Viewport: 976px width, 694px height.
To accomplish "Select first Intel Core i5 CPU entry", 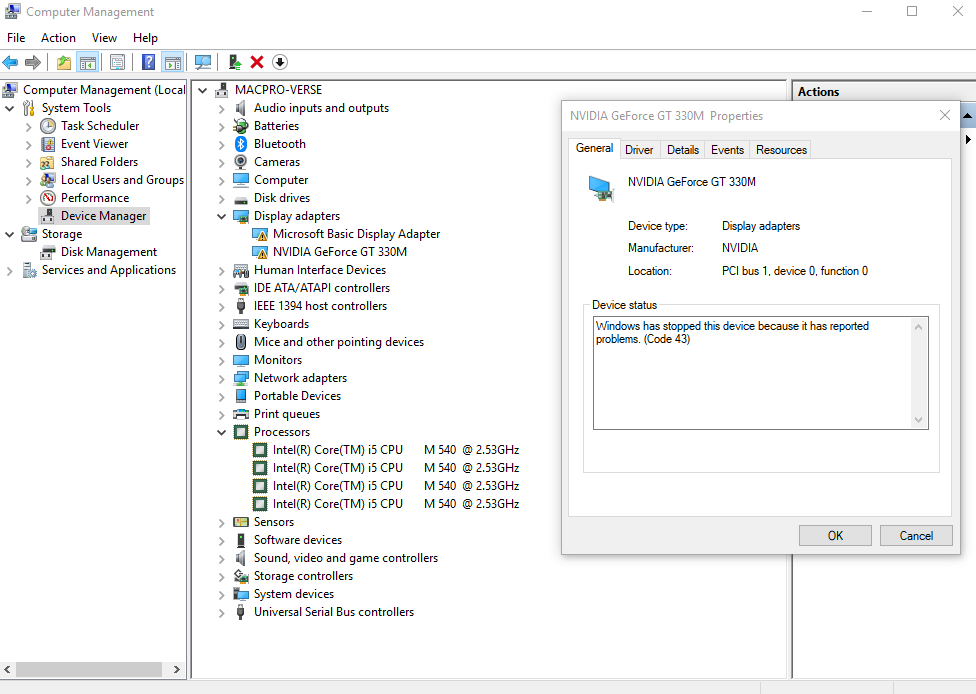I will [x=395, y=450].
